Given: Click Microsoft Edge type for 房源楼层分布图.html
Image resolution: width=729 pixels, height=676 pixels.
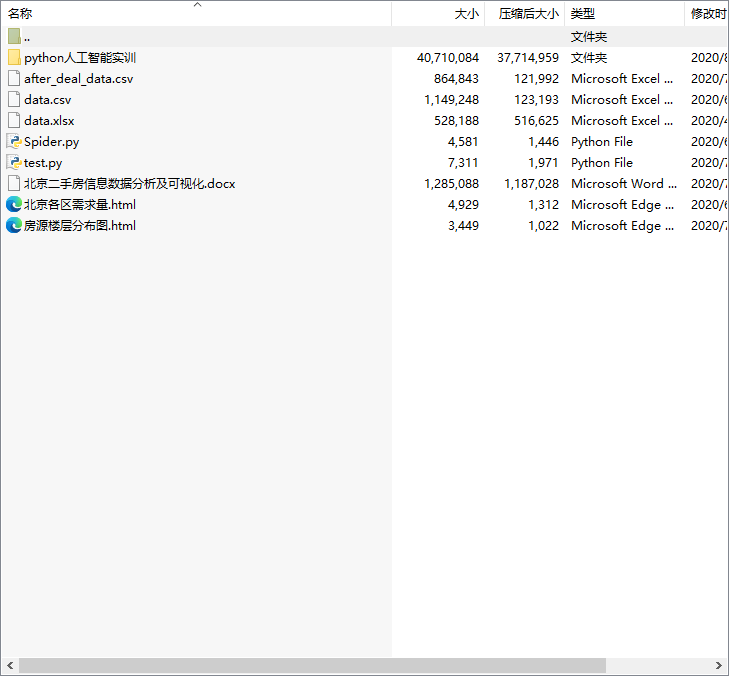Looking at the screenshot, I should click(x=622, y=225).
